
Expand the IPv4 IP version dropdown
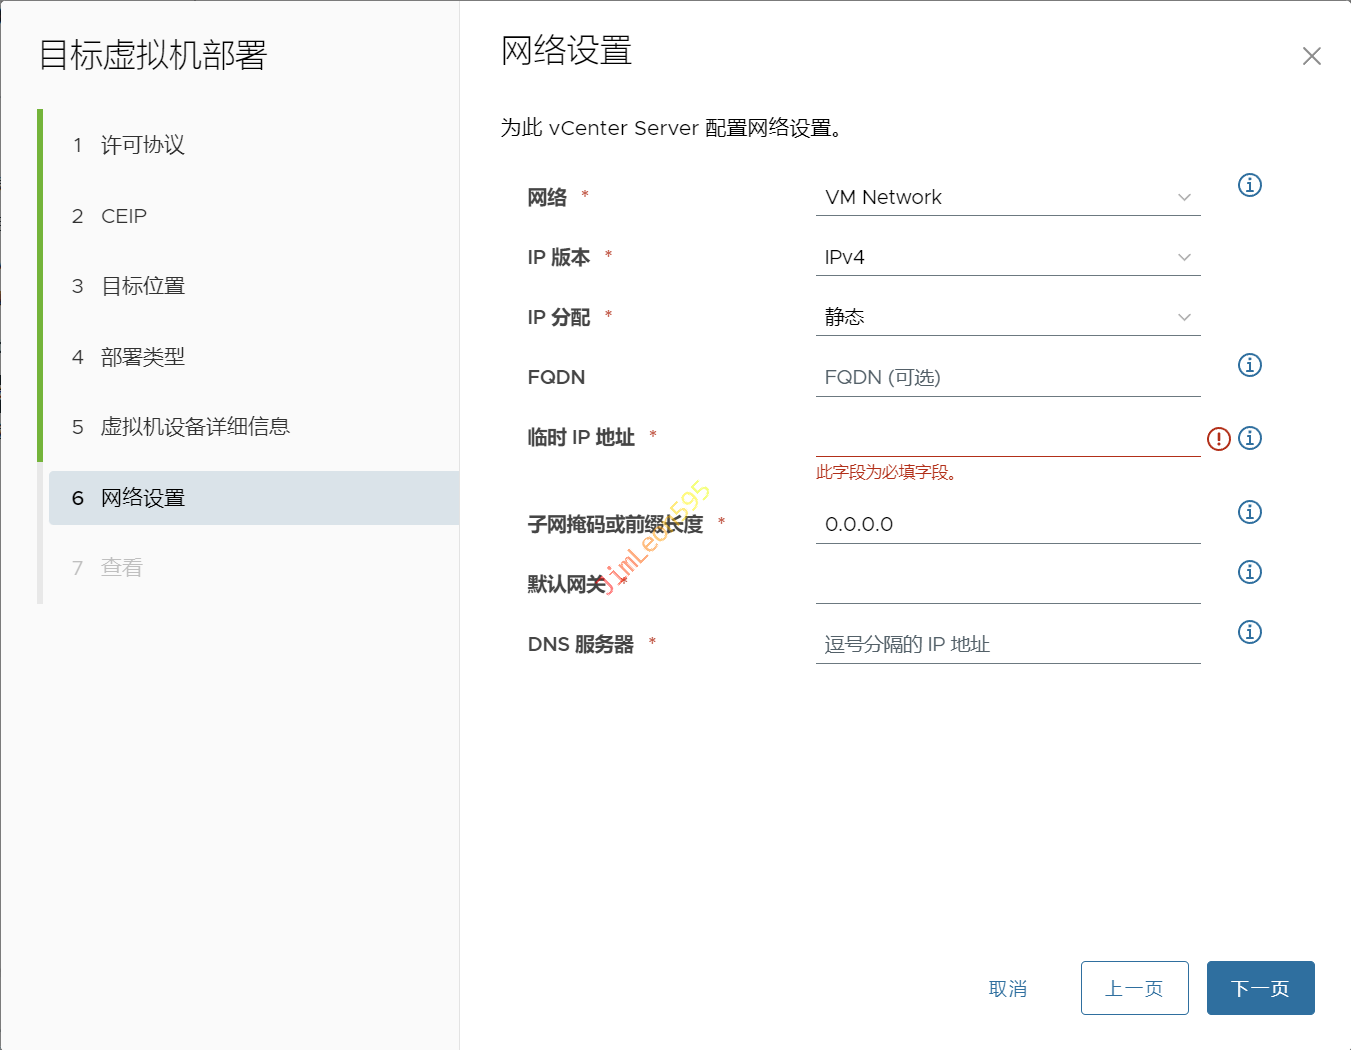[1007, 257]
